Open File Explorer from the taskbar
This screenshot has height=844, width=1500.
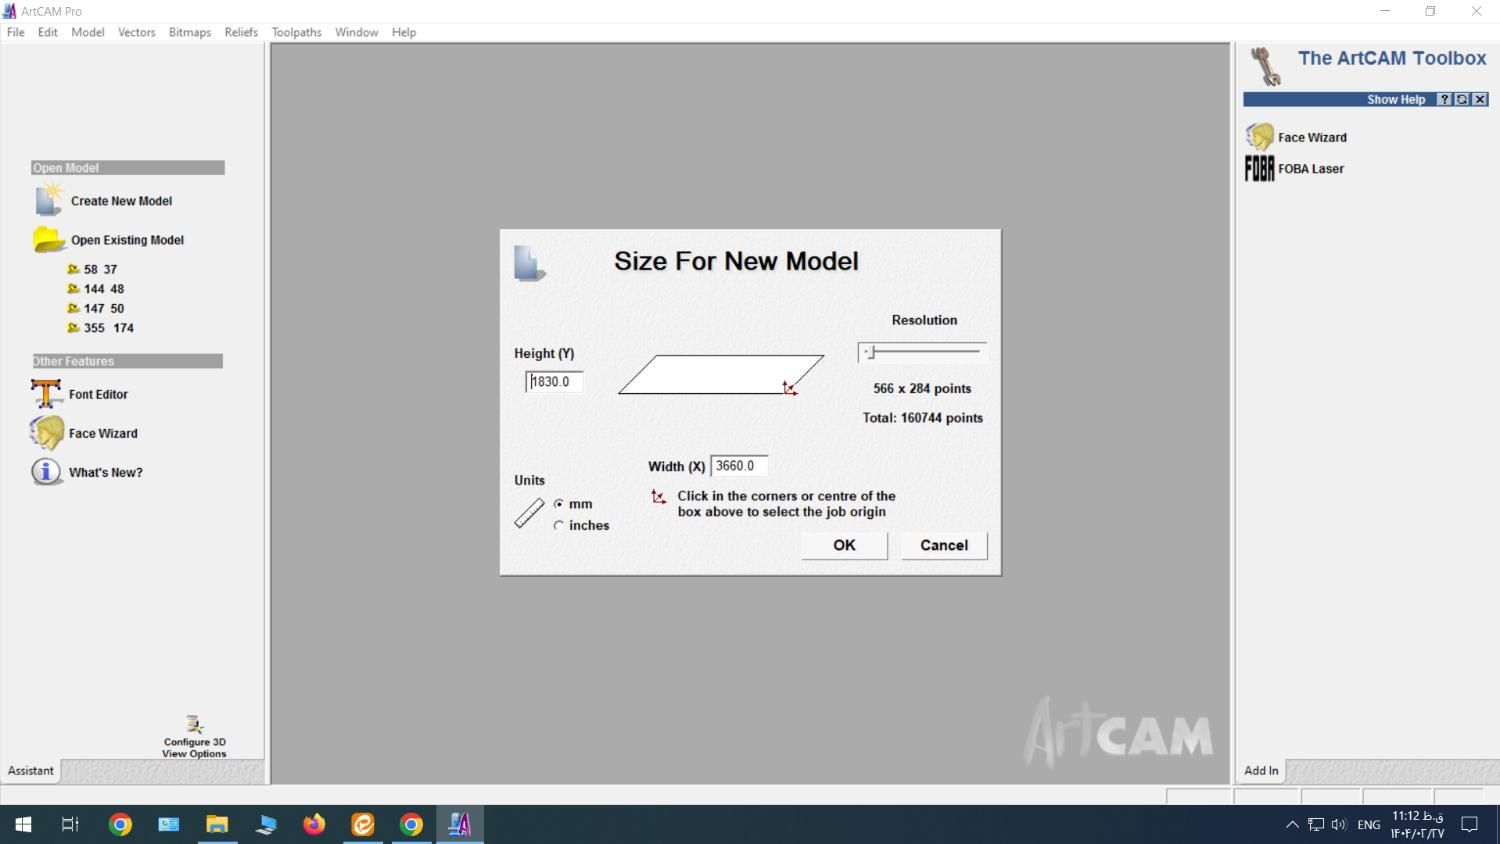(217, 825)
